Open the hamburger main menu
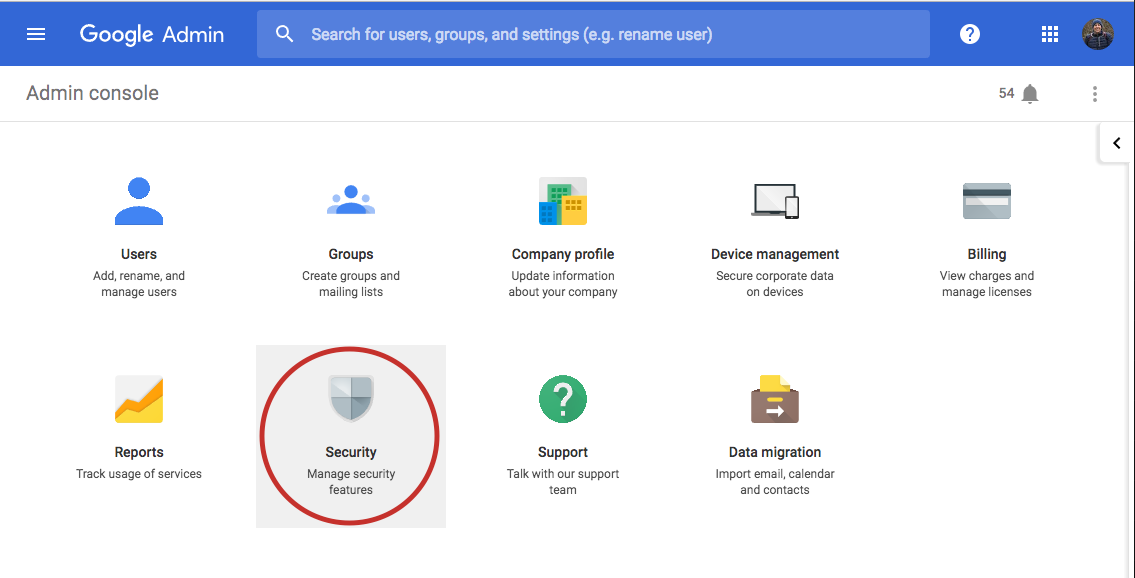1135x578 pixels. [36, 34]
